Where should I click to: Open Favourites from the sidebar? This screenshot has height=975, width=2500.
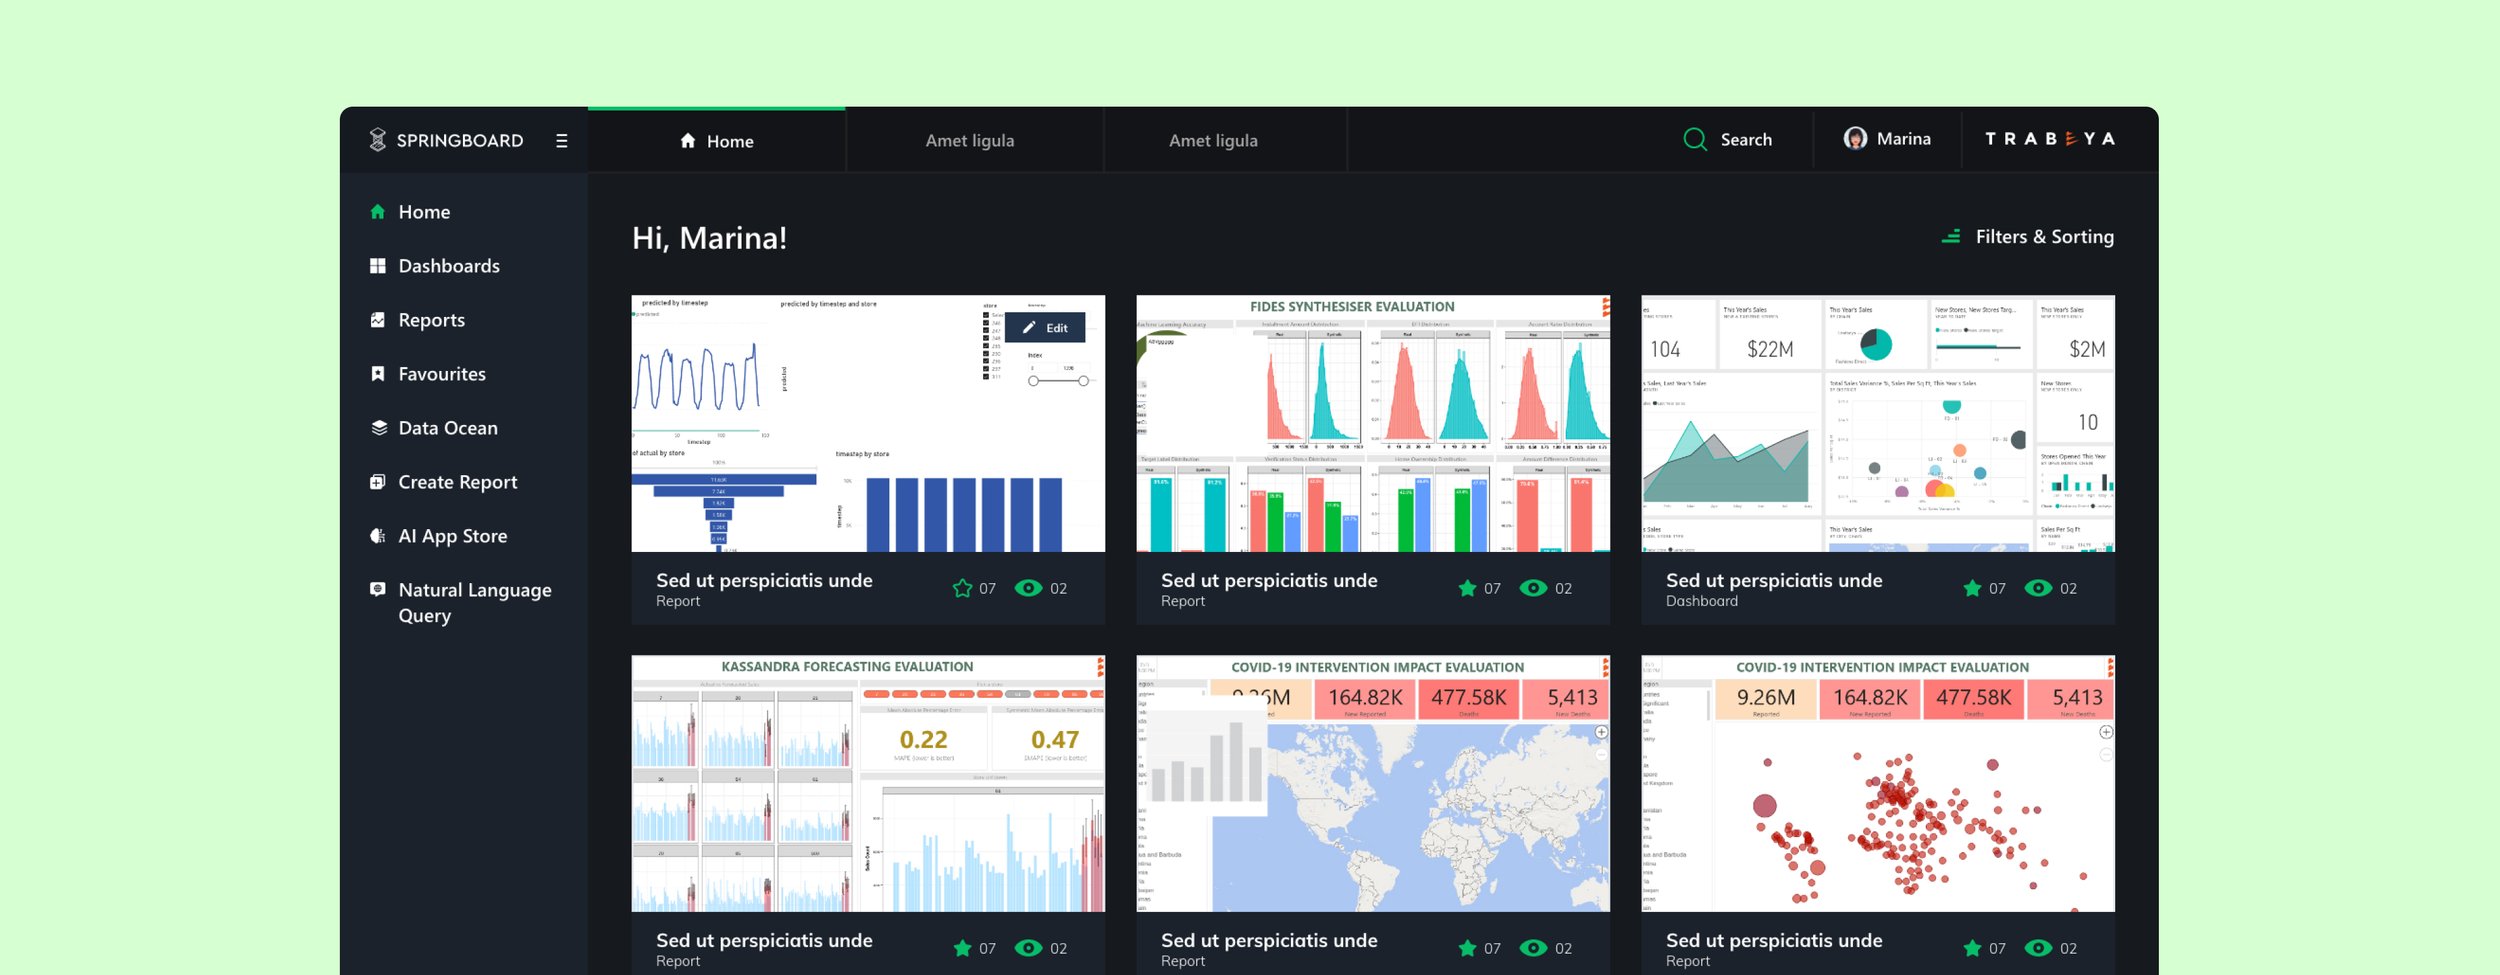442,374
